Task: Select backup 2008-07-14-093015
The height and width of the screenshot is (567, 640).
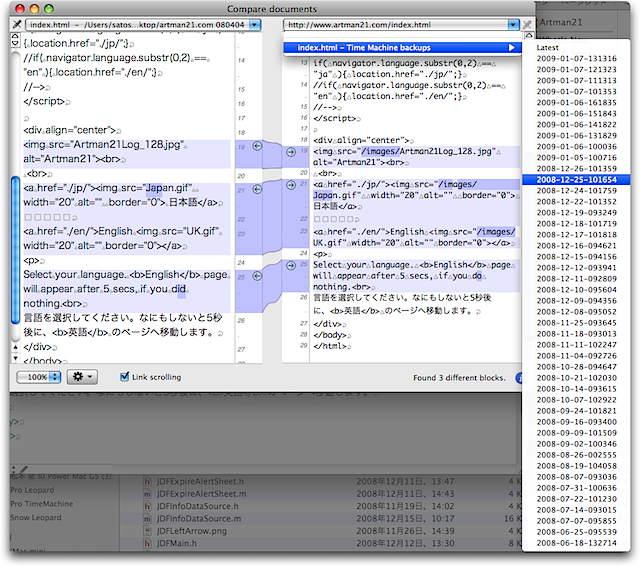Action: click(x=576, y=510)
